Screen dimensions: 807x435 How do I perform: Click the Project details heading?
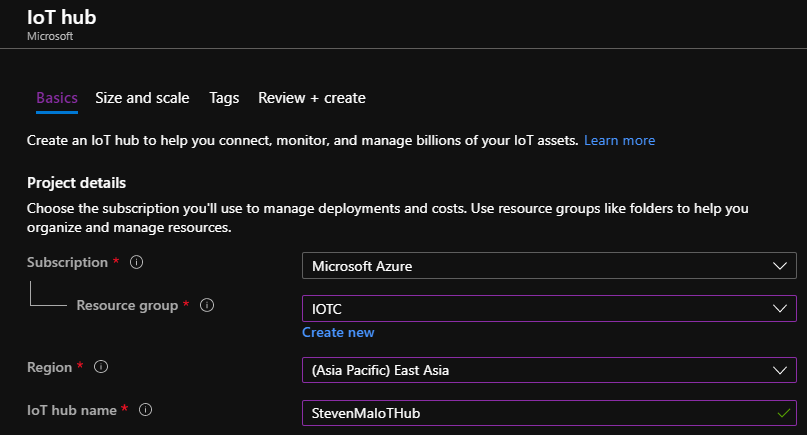coord(76,183)
